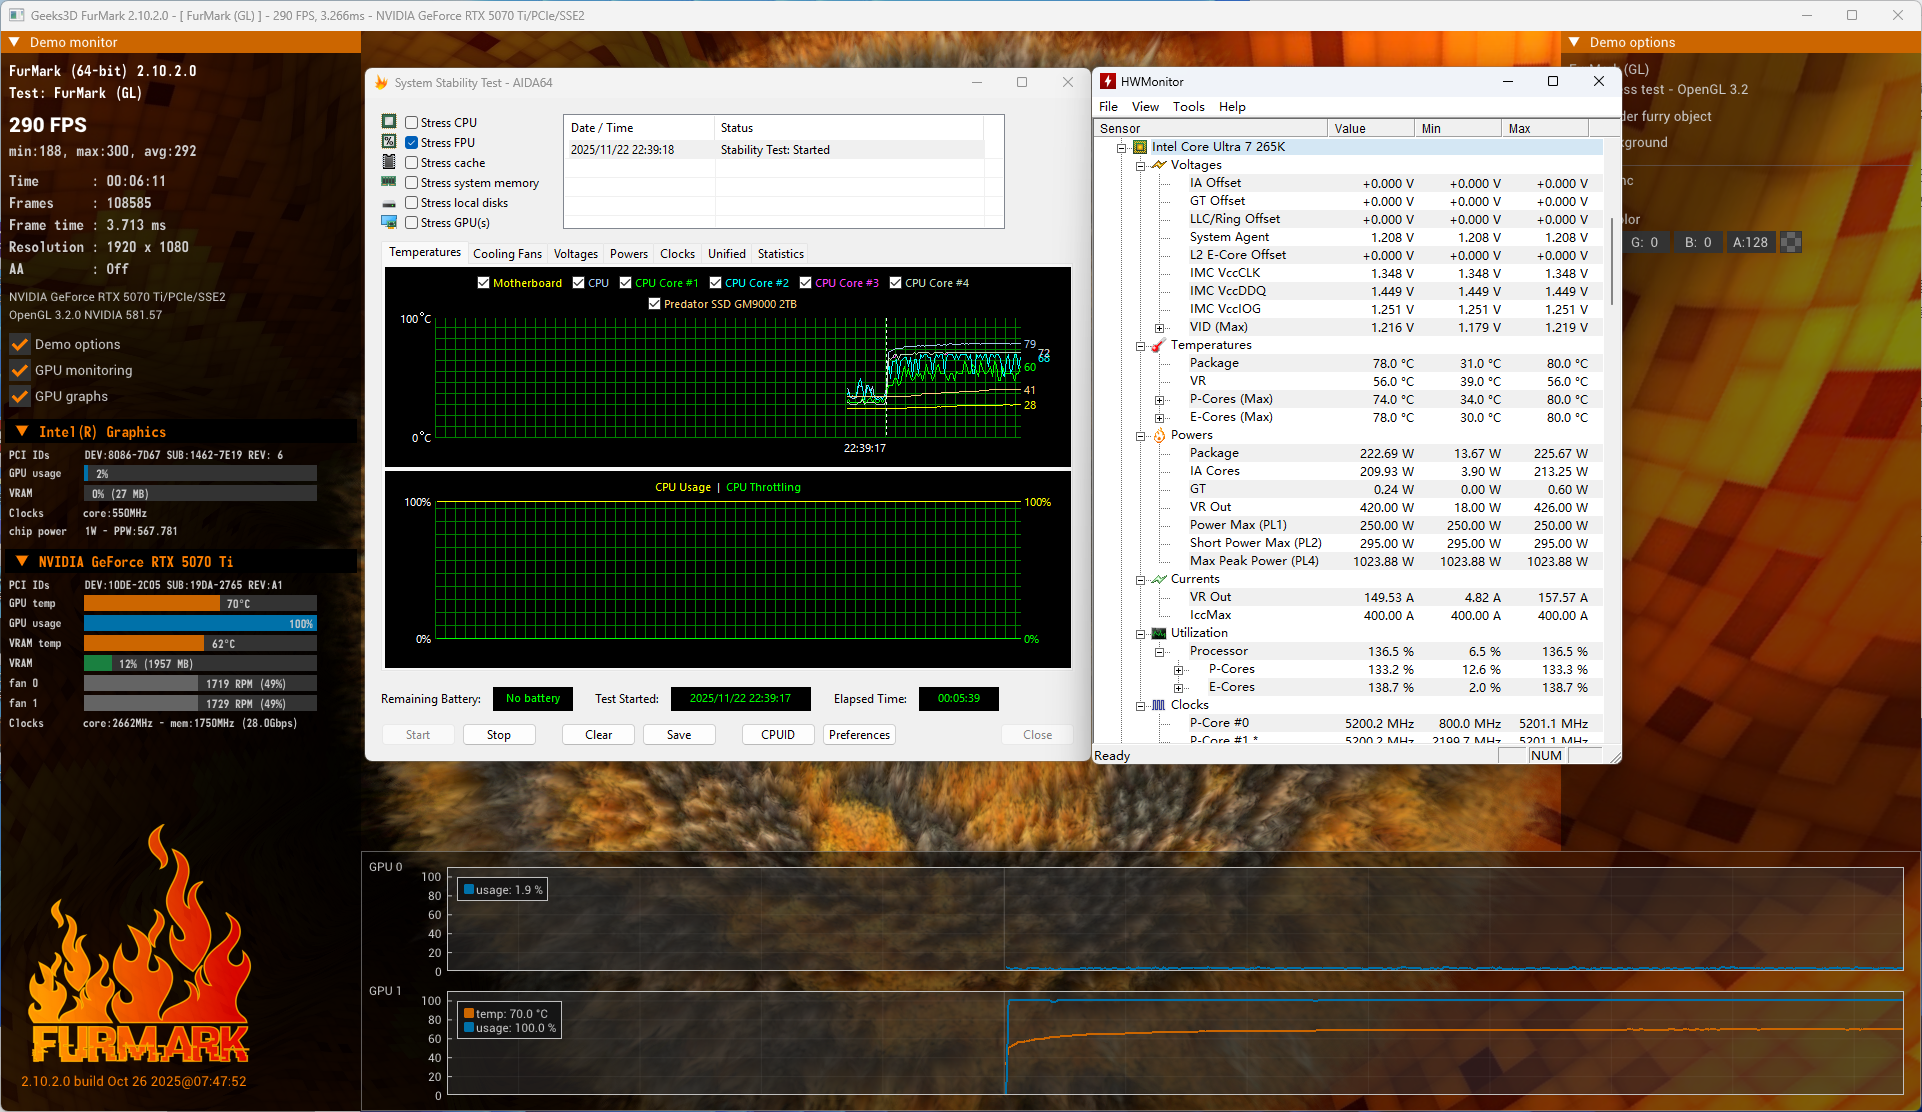This screenshot has height=1112, width=1922.
Task: Click the Preferences button
Action: point(859,735)
